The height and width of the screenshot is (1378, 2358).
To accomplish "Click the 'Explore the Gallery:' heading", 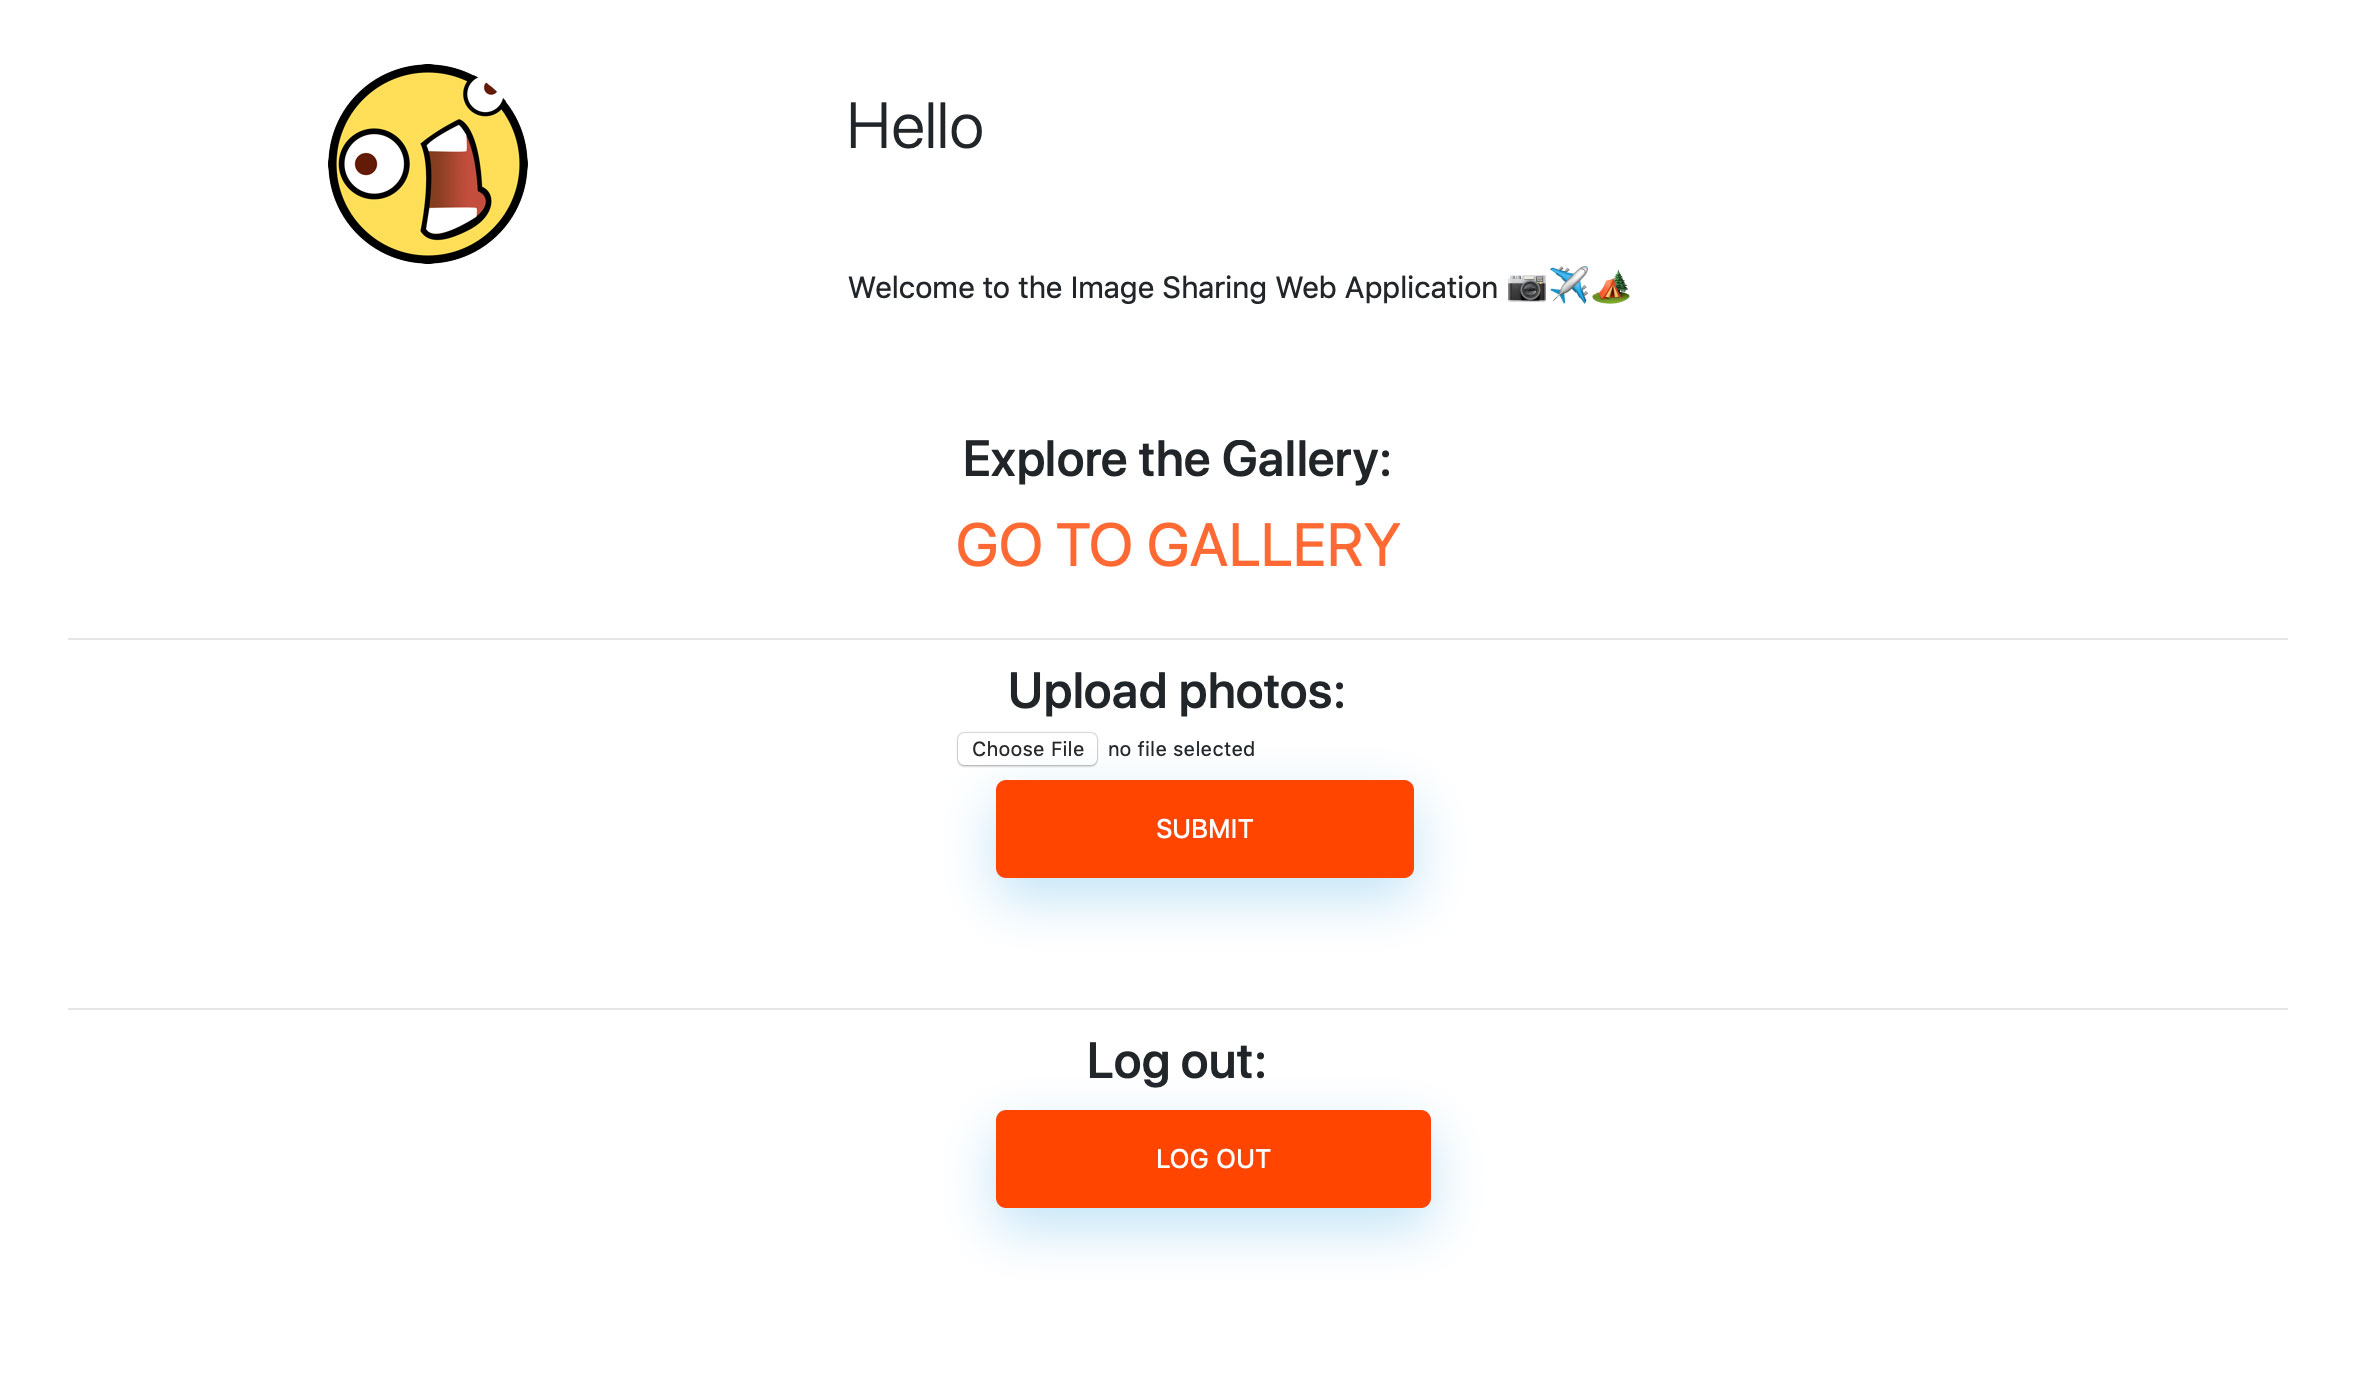I will 1177,460.
